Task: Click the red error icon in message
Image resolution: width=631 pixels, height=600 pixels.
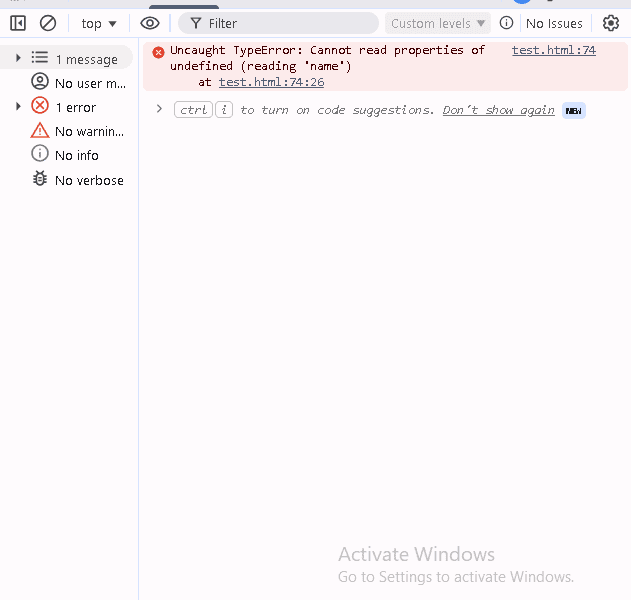Action: [158, 52]
